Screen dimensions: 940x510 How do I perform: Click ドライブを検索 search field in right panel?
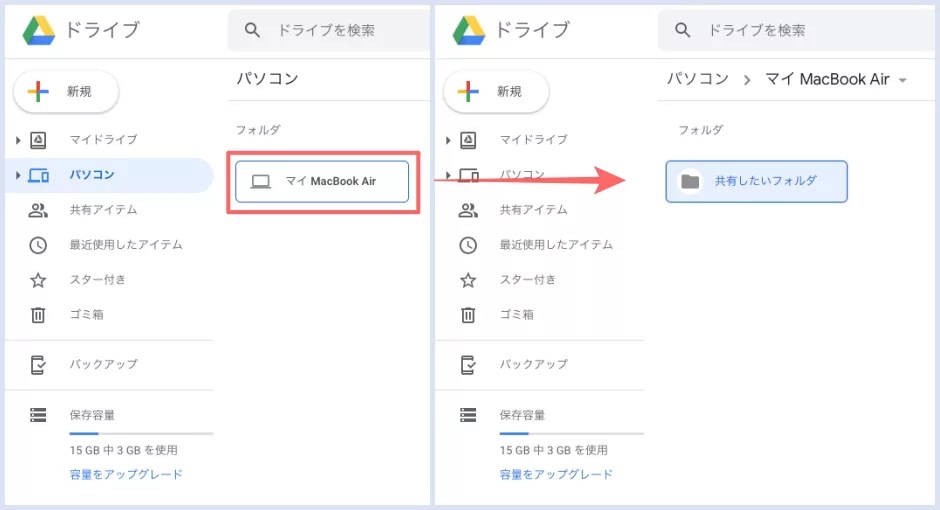point(796,30)
